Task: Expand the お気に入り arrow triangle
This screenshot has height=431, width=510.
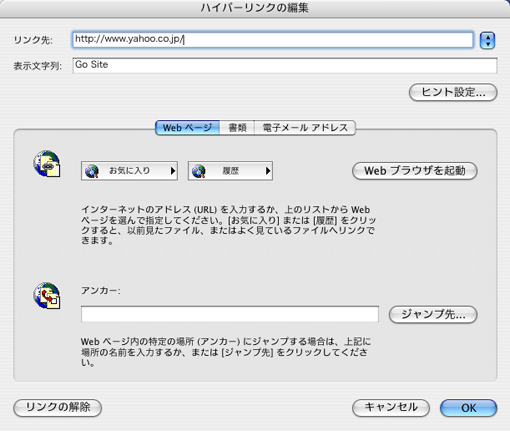Action: tap(173, 171)
